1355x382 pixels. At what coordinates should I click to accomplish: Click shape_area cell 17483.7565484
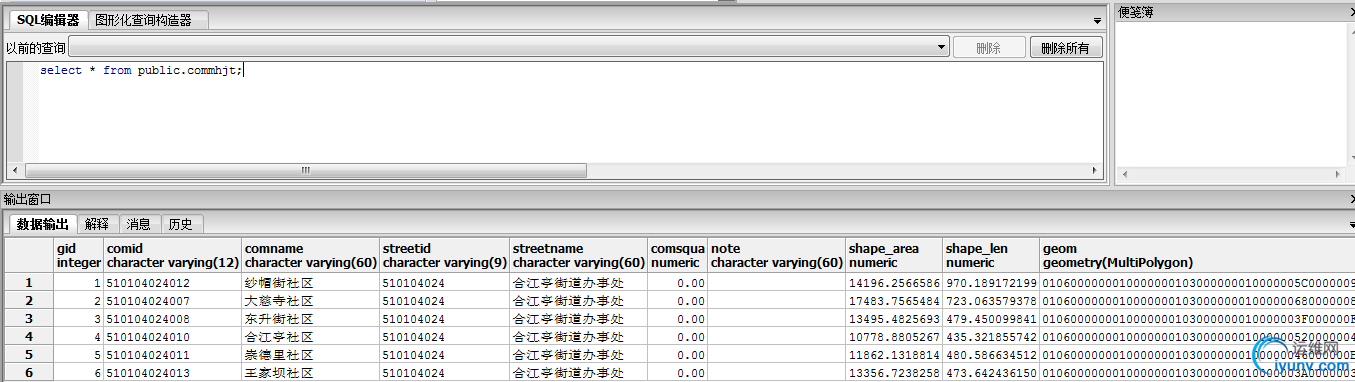[x=894, y=300]
